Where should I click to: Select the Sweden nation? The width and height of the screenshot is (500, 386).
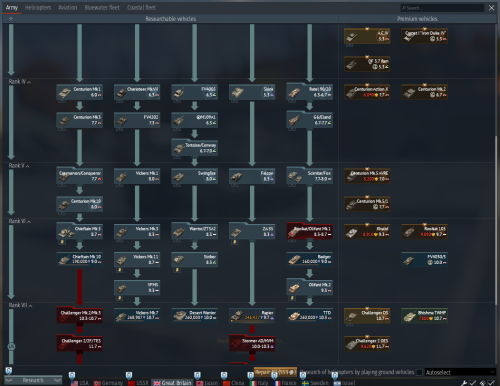315,383
